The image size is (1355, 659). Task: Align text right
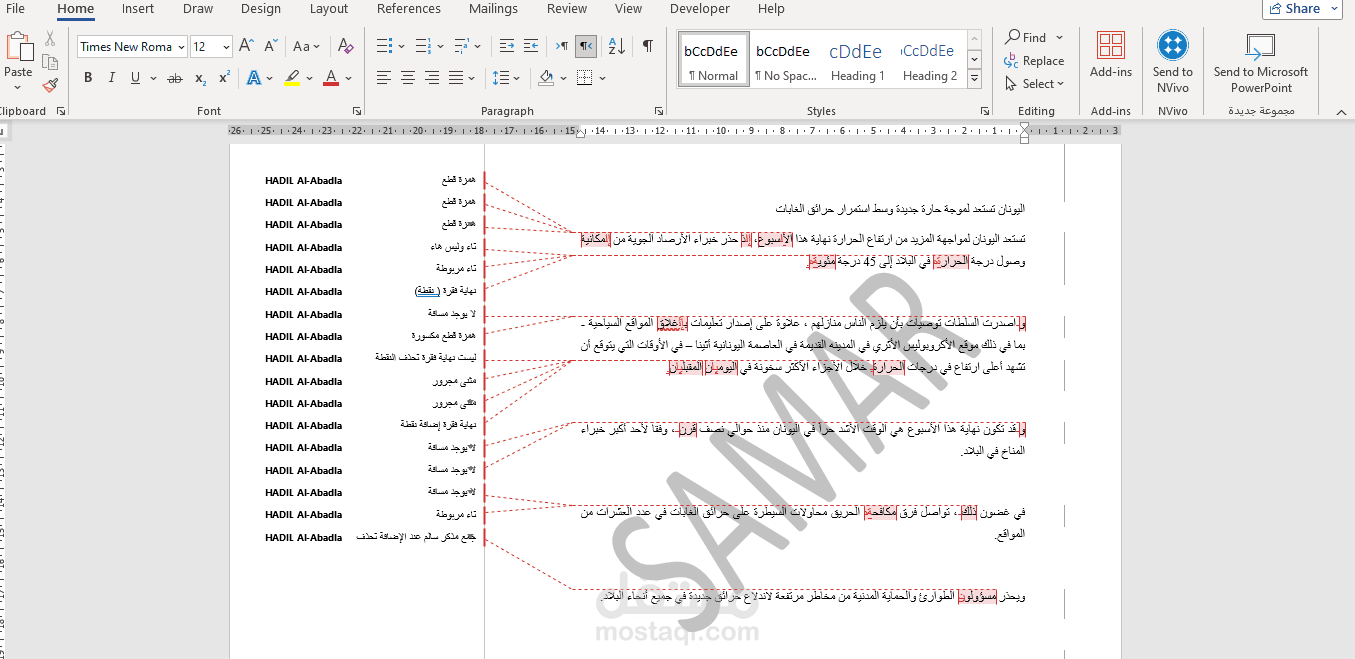433,78
